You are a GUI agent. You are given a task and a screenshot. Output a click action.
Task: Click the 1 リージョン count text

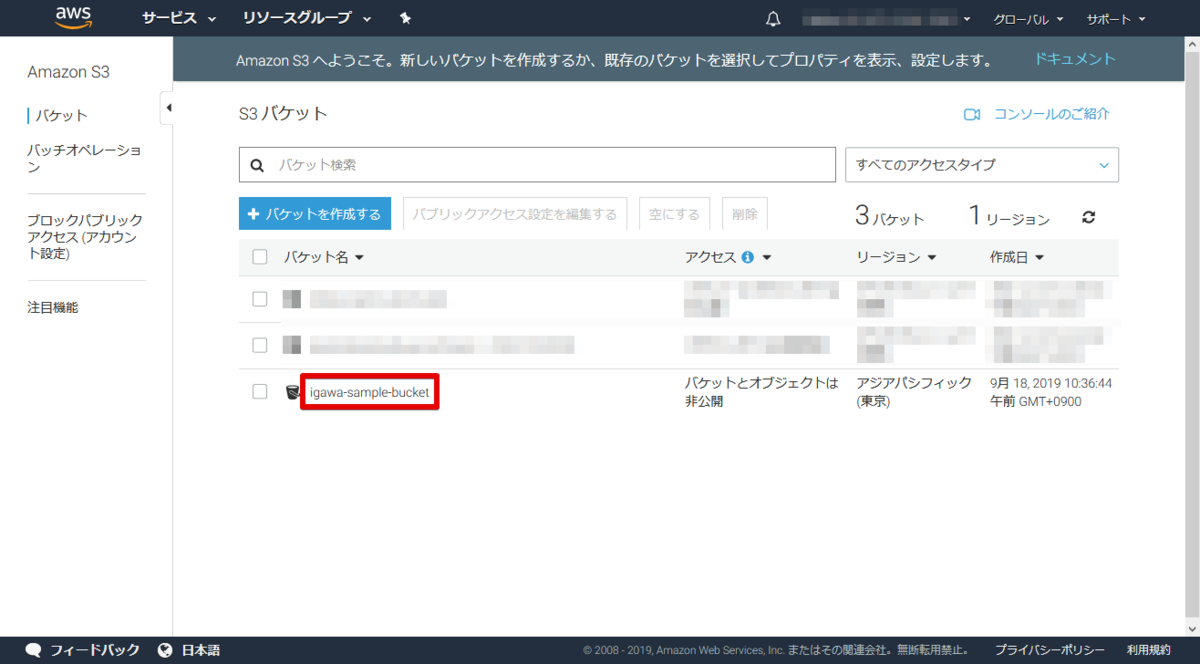pos(1010,215)
